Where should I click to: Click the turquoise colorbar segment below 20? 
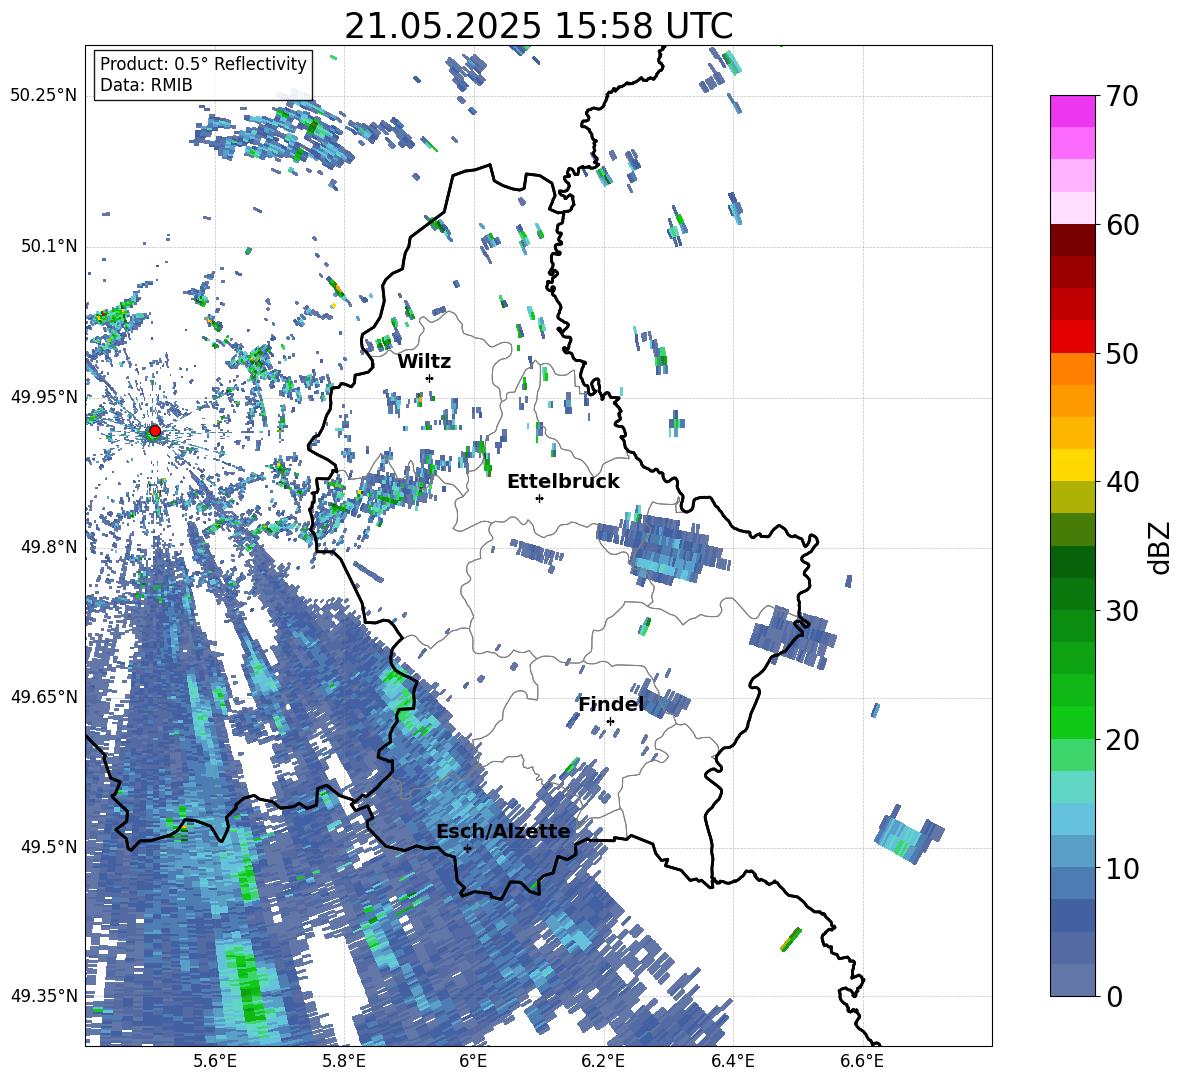click(1072, 787)
